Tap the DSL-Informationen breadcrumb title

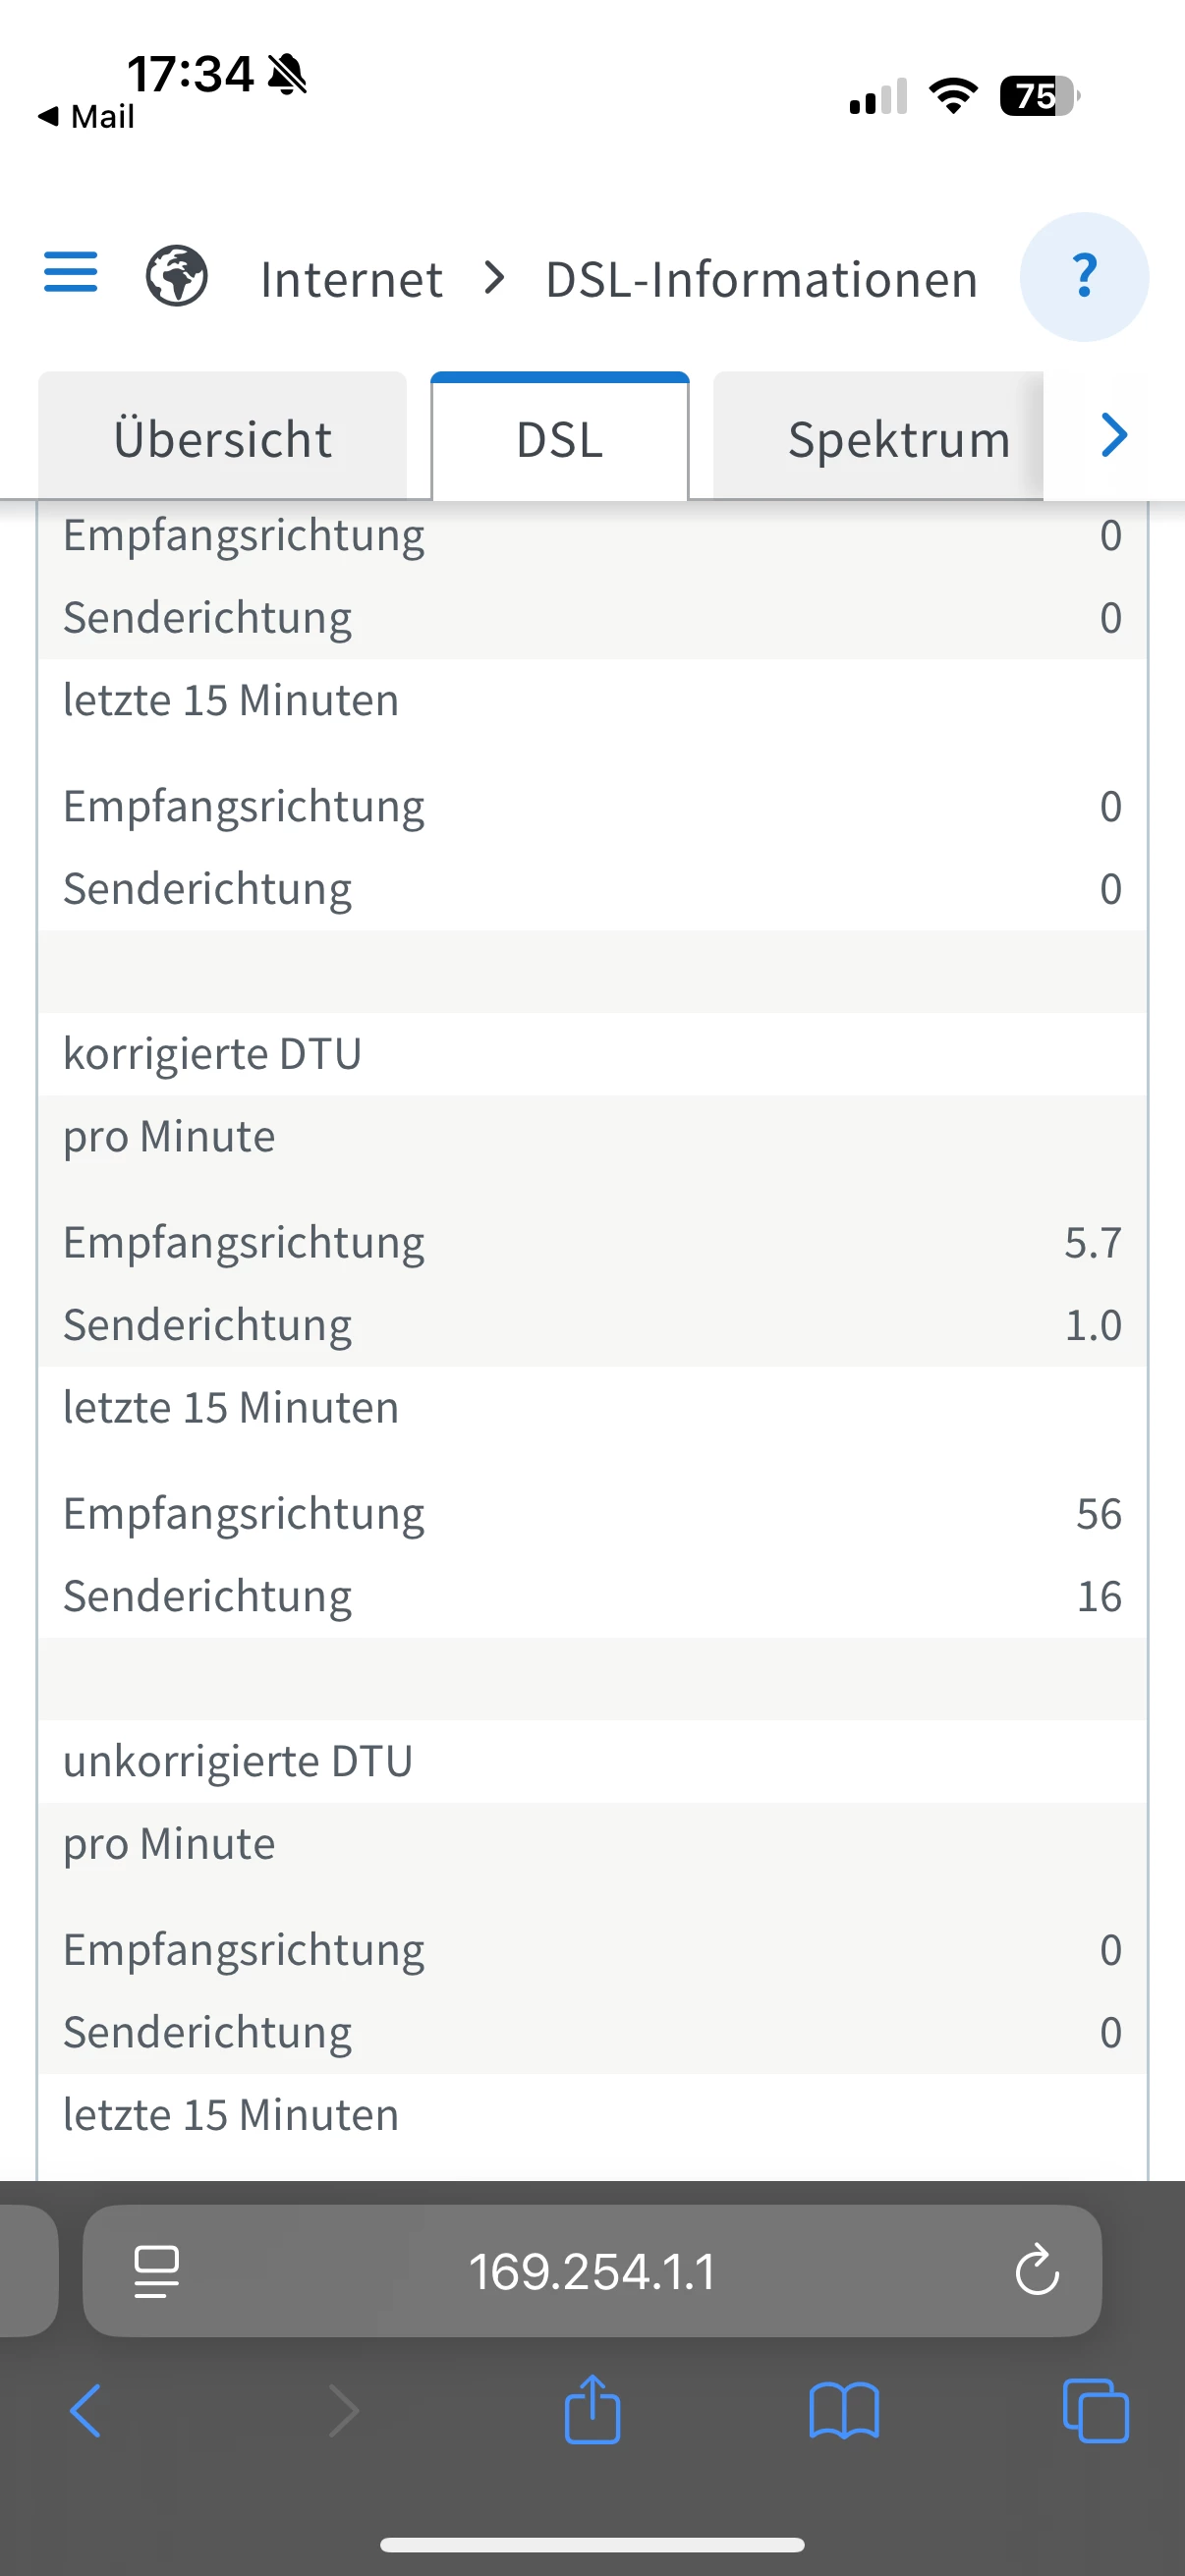761,279
